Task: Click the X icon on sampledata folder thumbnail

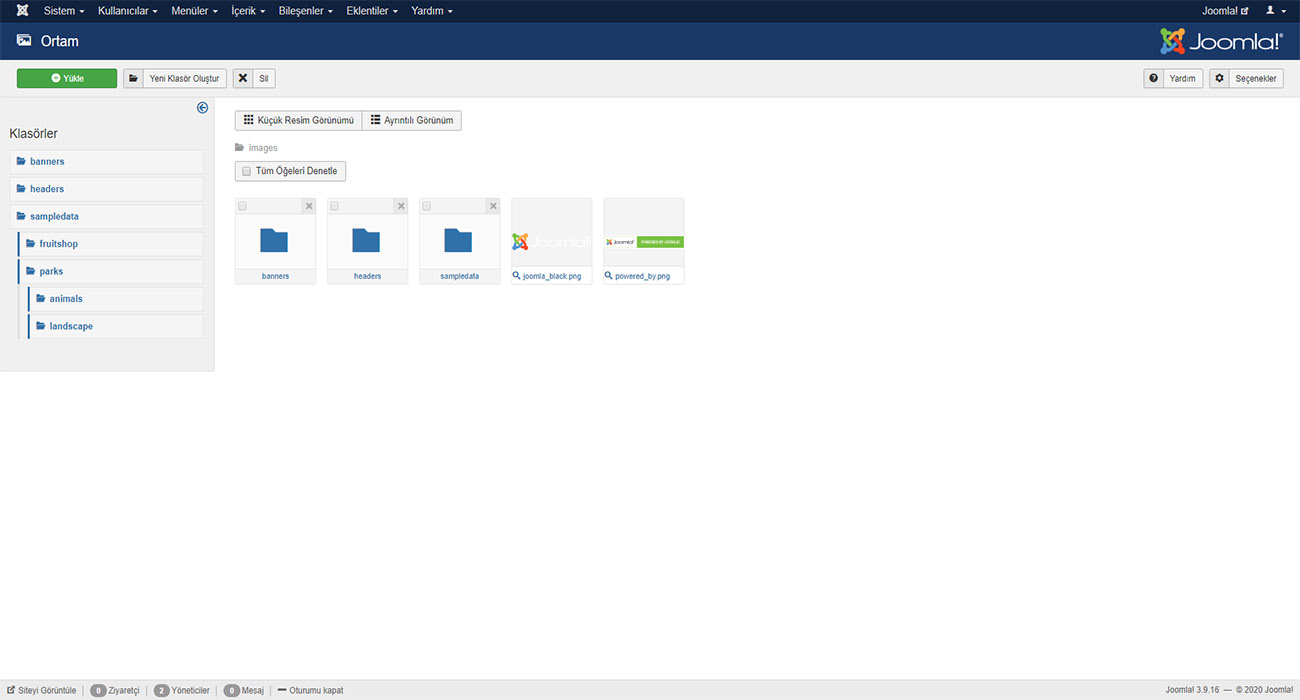Action: [x=493, y=206]
